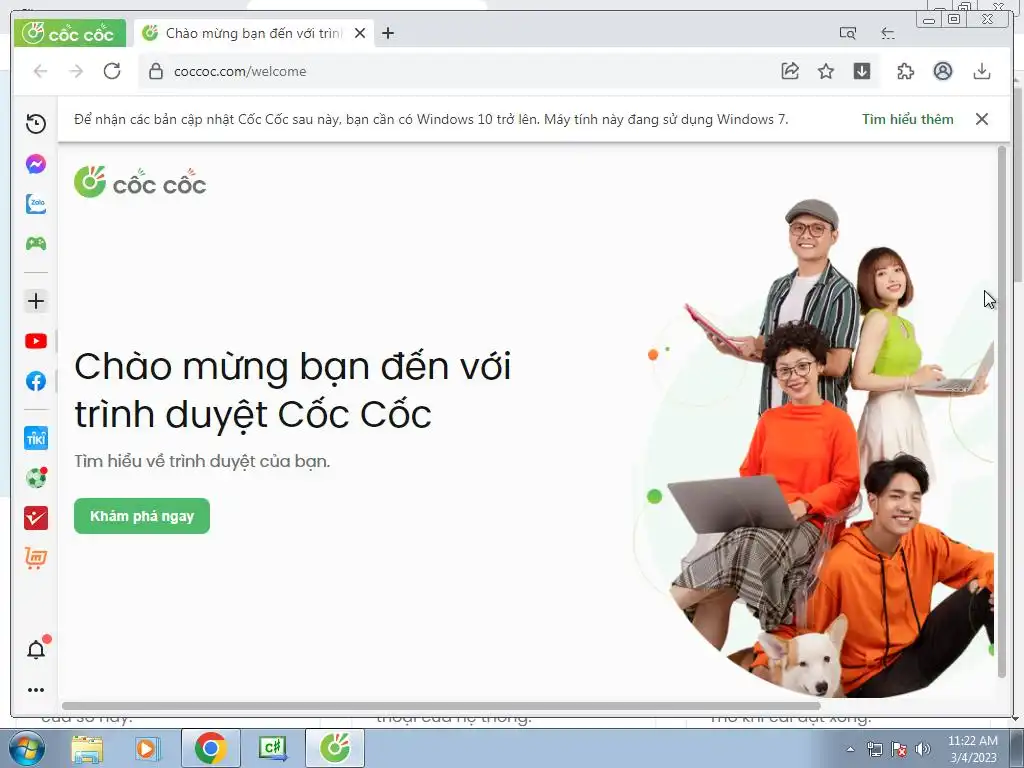The image size is (1024, 768).
Task: Open the football icon in the sidebar
Action: click(36, 478)
